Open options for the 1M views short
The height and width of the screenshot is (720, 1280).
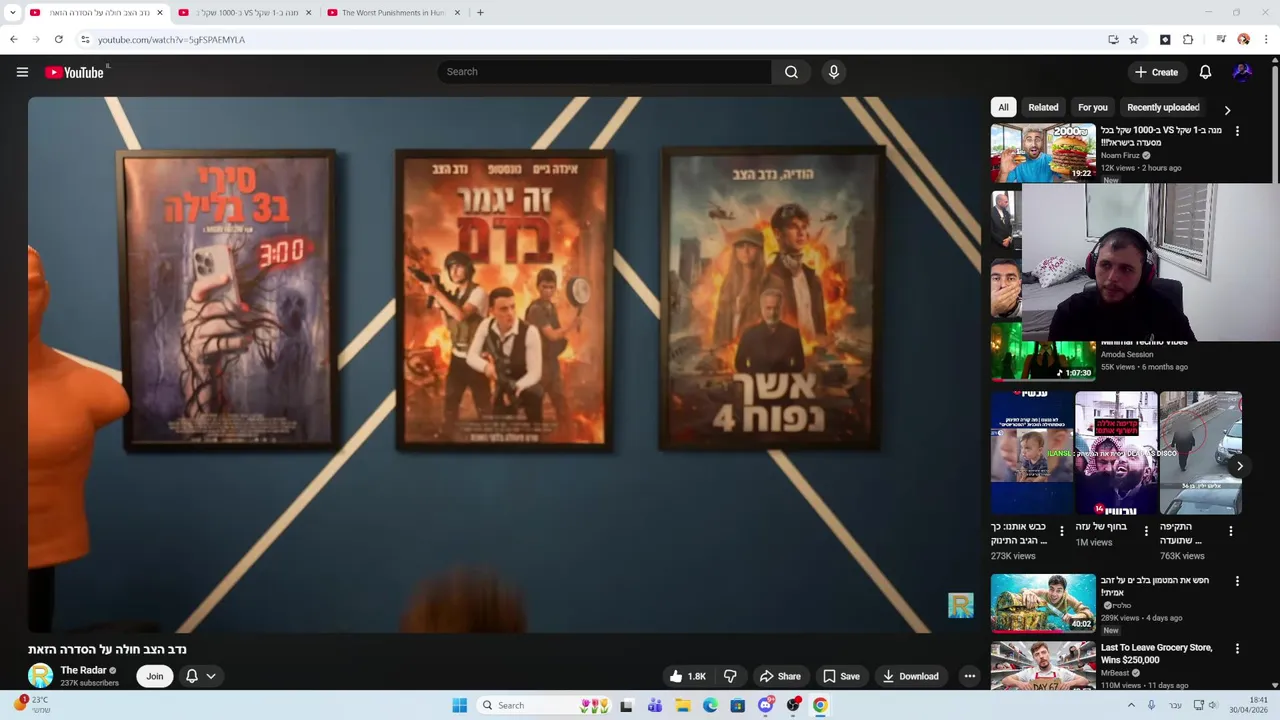click(x=1146, y=531)
